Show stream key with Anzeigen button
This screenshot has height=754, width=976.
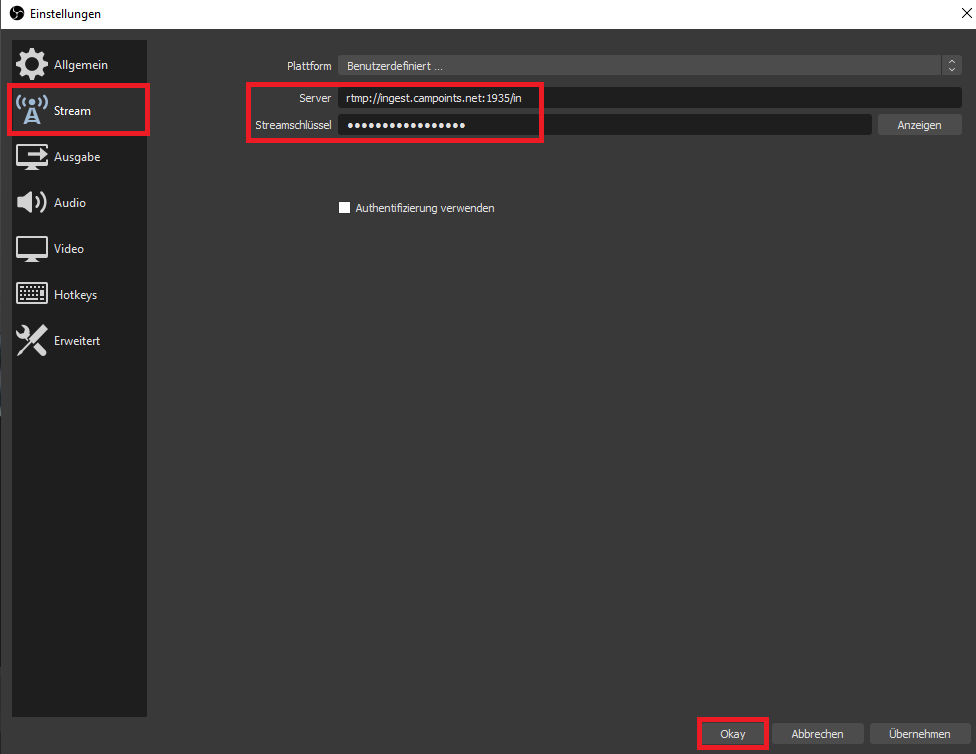click(x=919, y=125)
